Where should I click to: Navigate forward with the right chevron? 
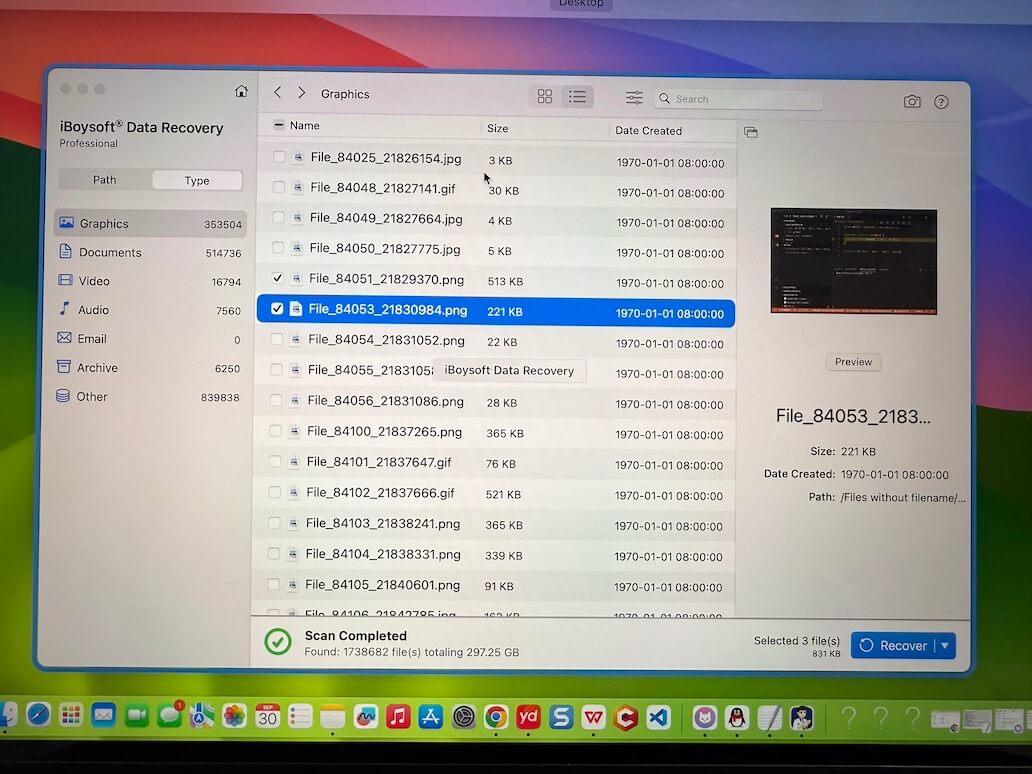[x=301, y=93]
